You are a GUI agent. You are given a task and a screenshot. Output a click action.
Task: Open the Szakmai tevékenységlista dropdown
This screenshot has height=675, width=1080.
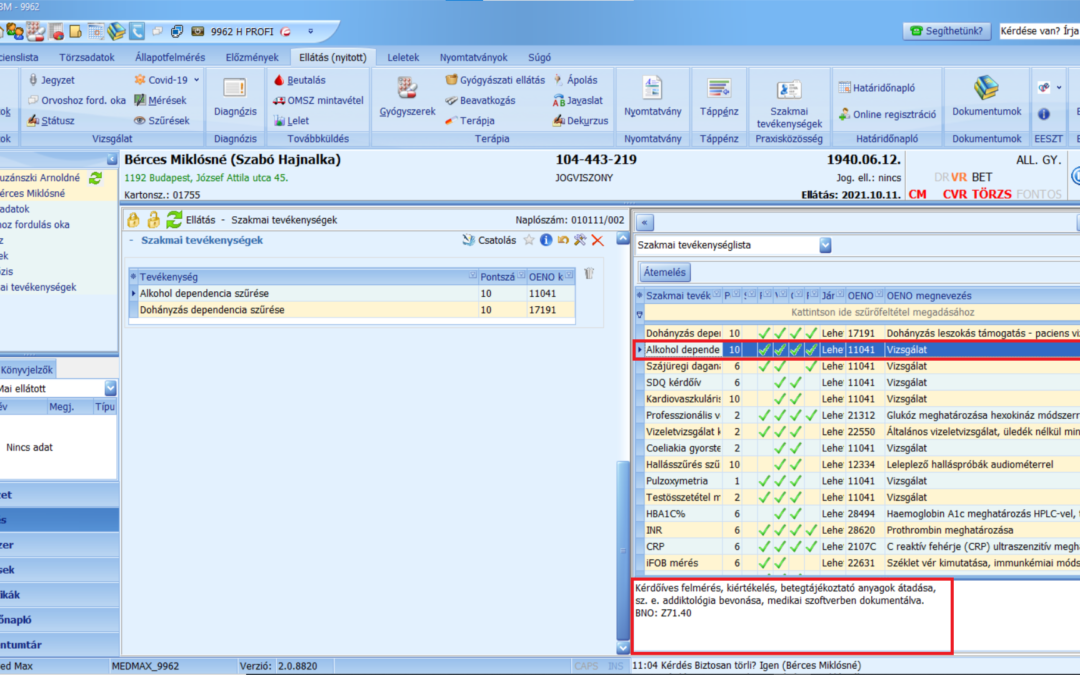pos(825,245)
